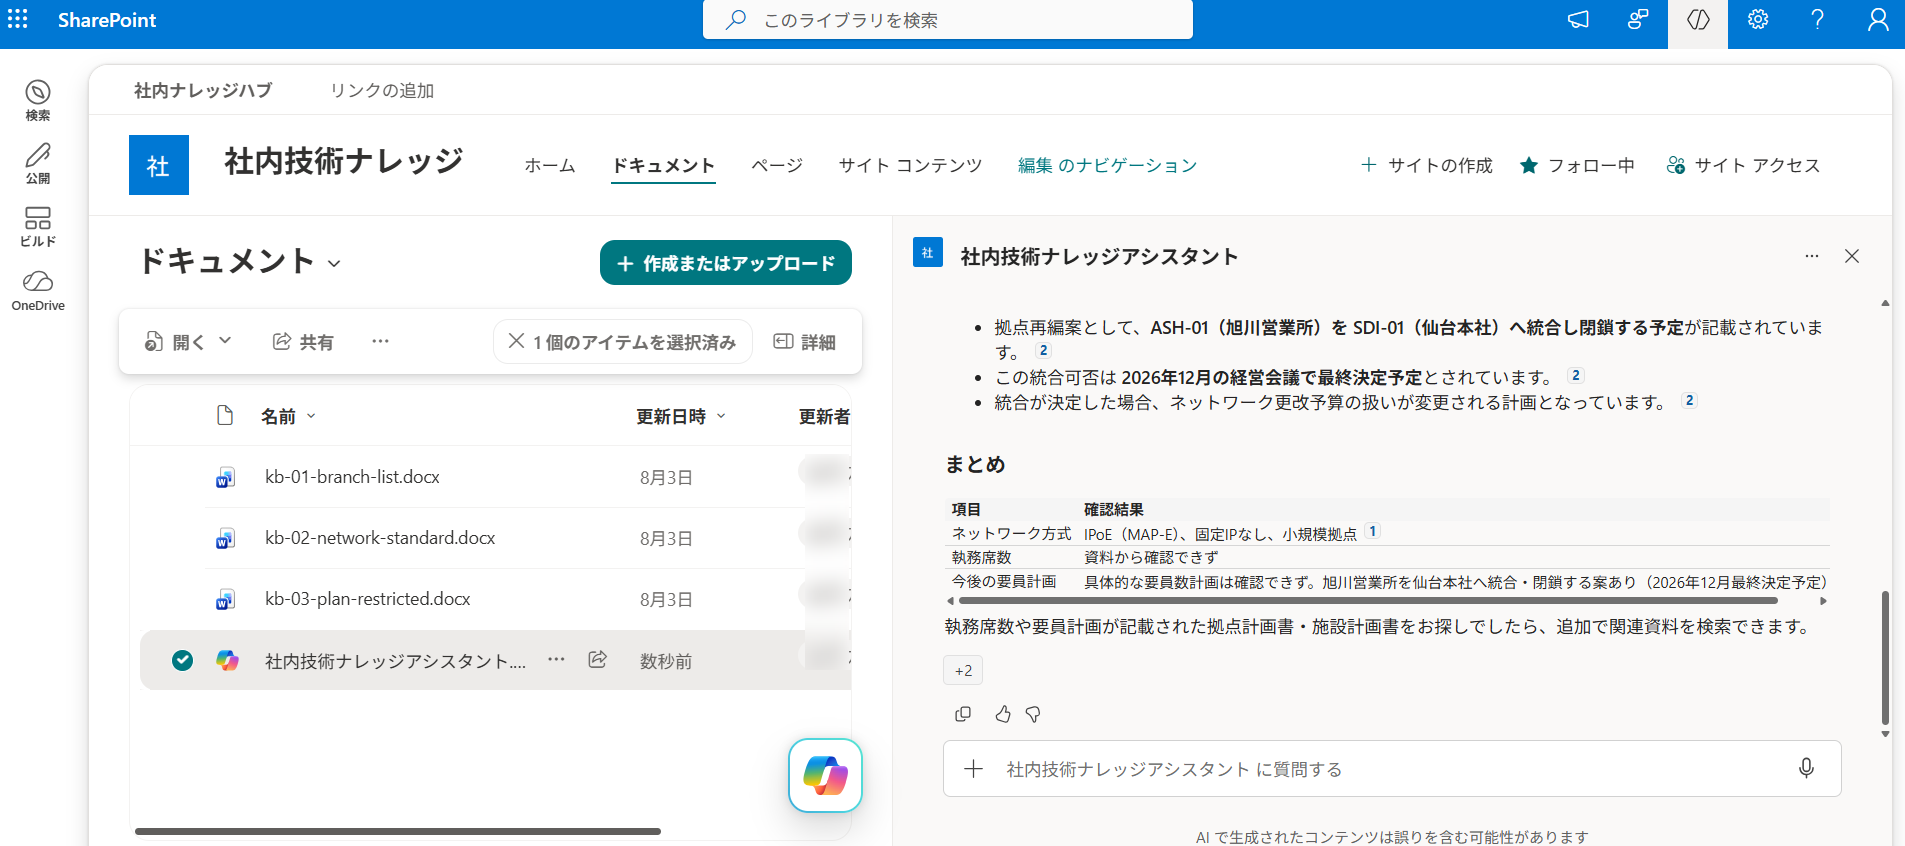Click the developer code icon in header
The height and width of the screenshot is (846, 1905).
(x=1698, y=20)
